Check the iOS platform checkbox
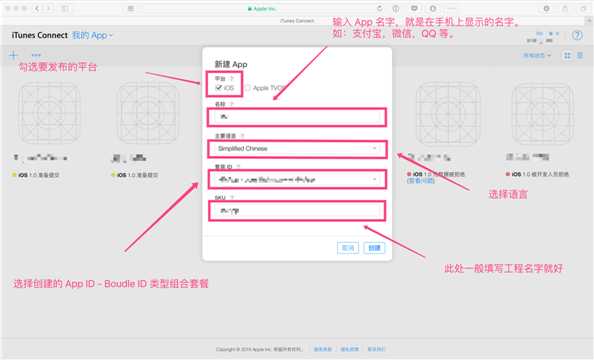 pyautogui.click(x=219, y=88)
